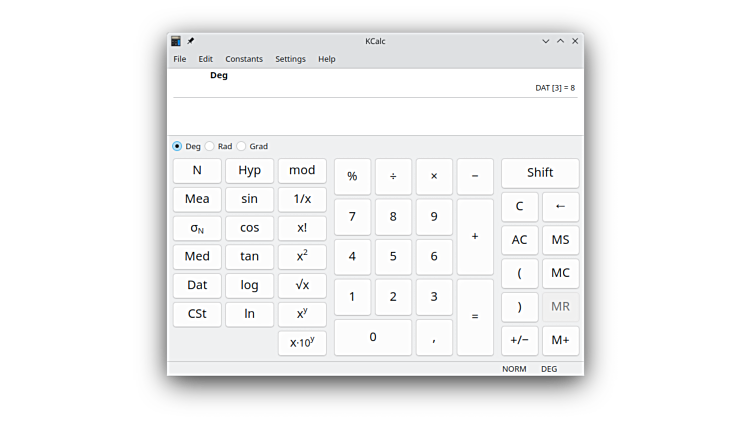Screen dimensions: 752x423
Task: Click the multiplication operator key
Action: click(434, 176)
